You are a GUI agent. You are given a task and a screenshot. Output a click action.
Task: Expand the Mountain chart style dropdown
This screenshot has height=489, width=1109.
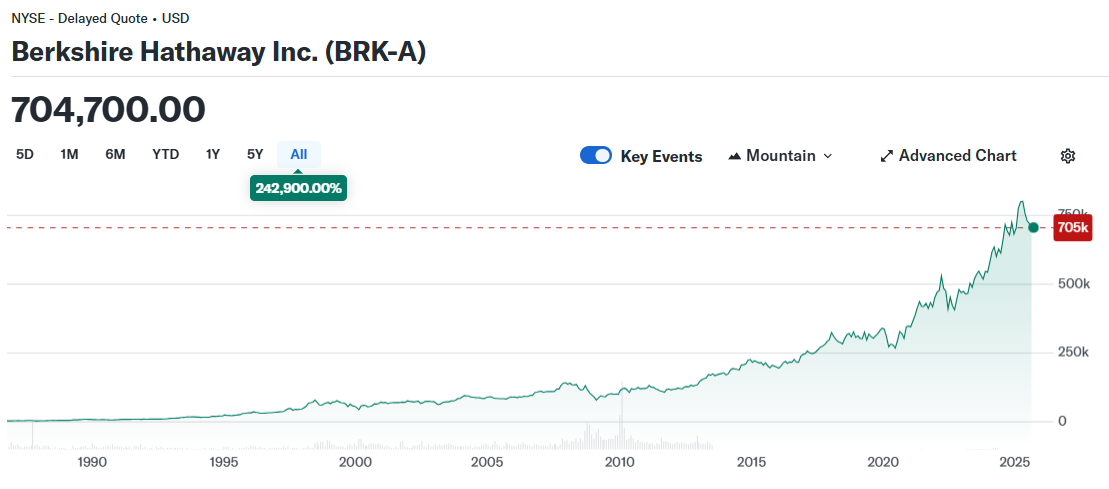[780, 156]
